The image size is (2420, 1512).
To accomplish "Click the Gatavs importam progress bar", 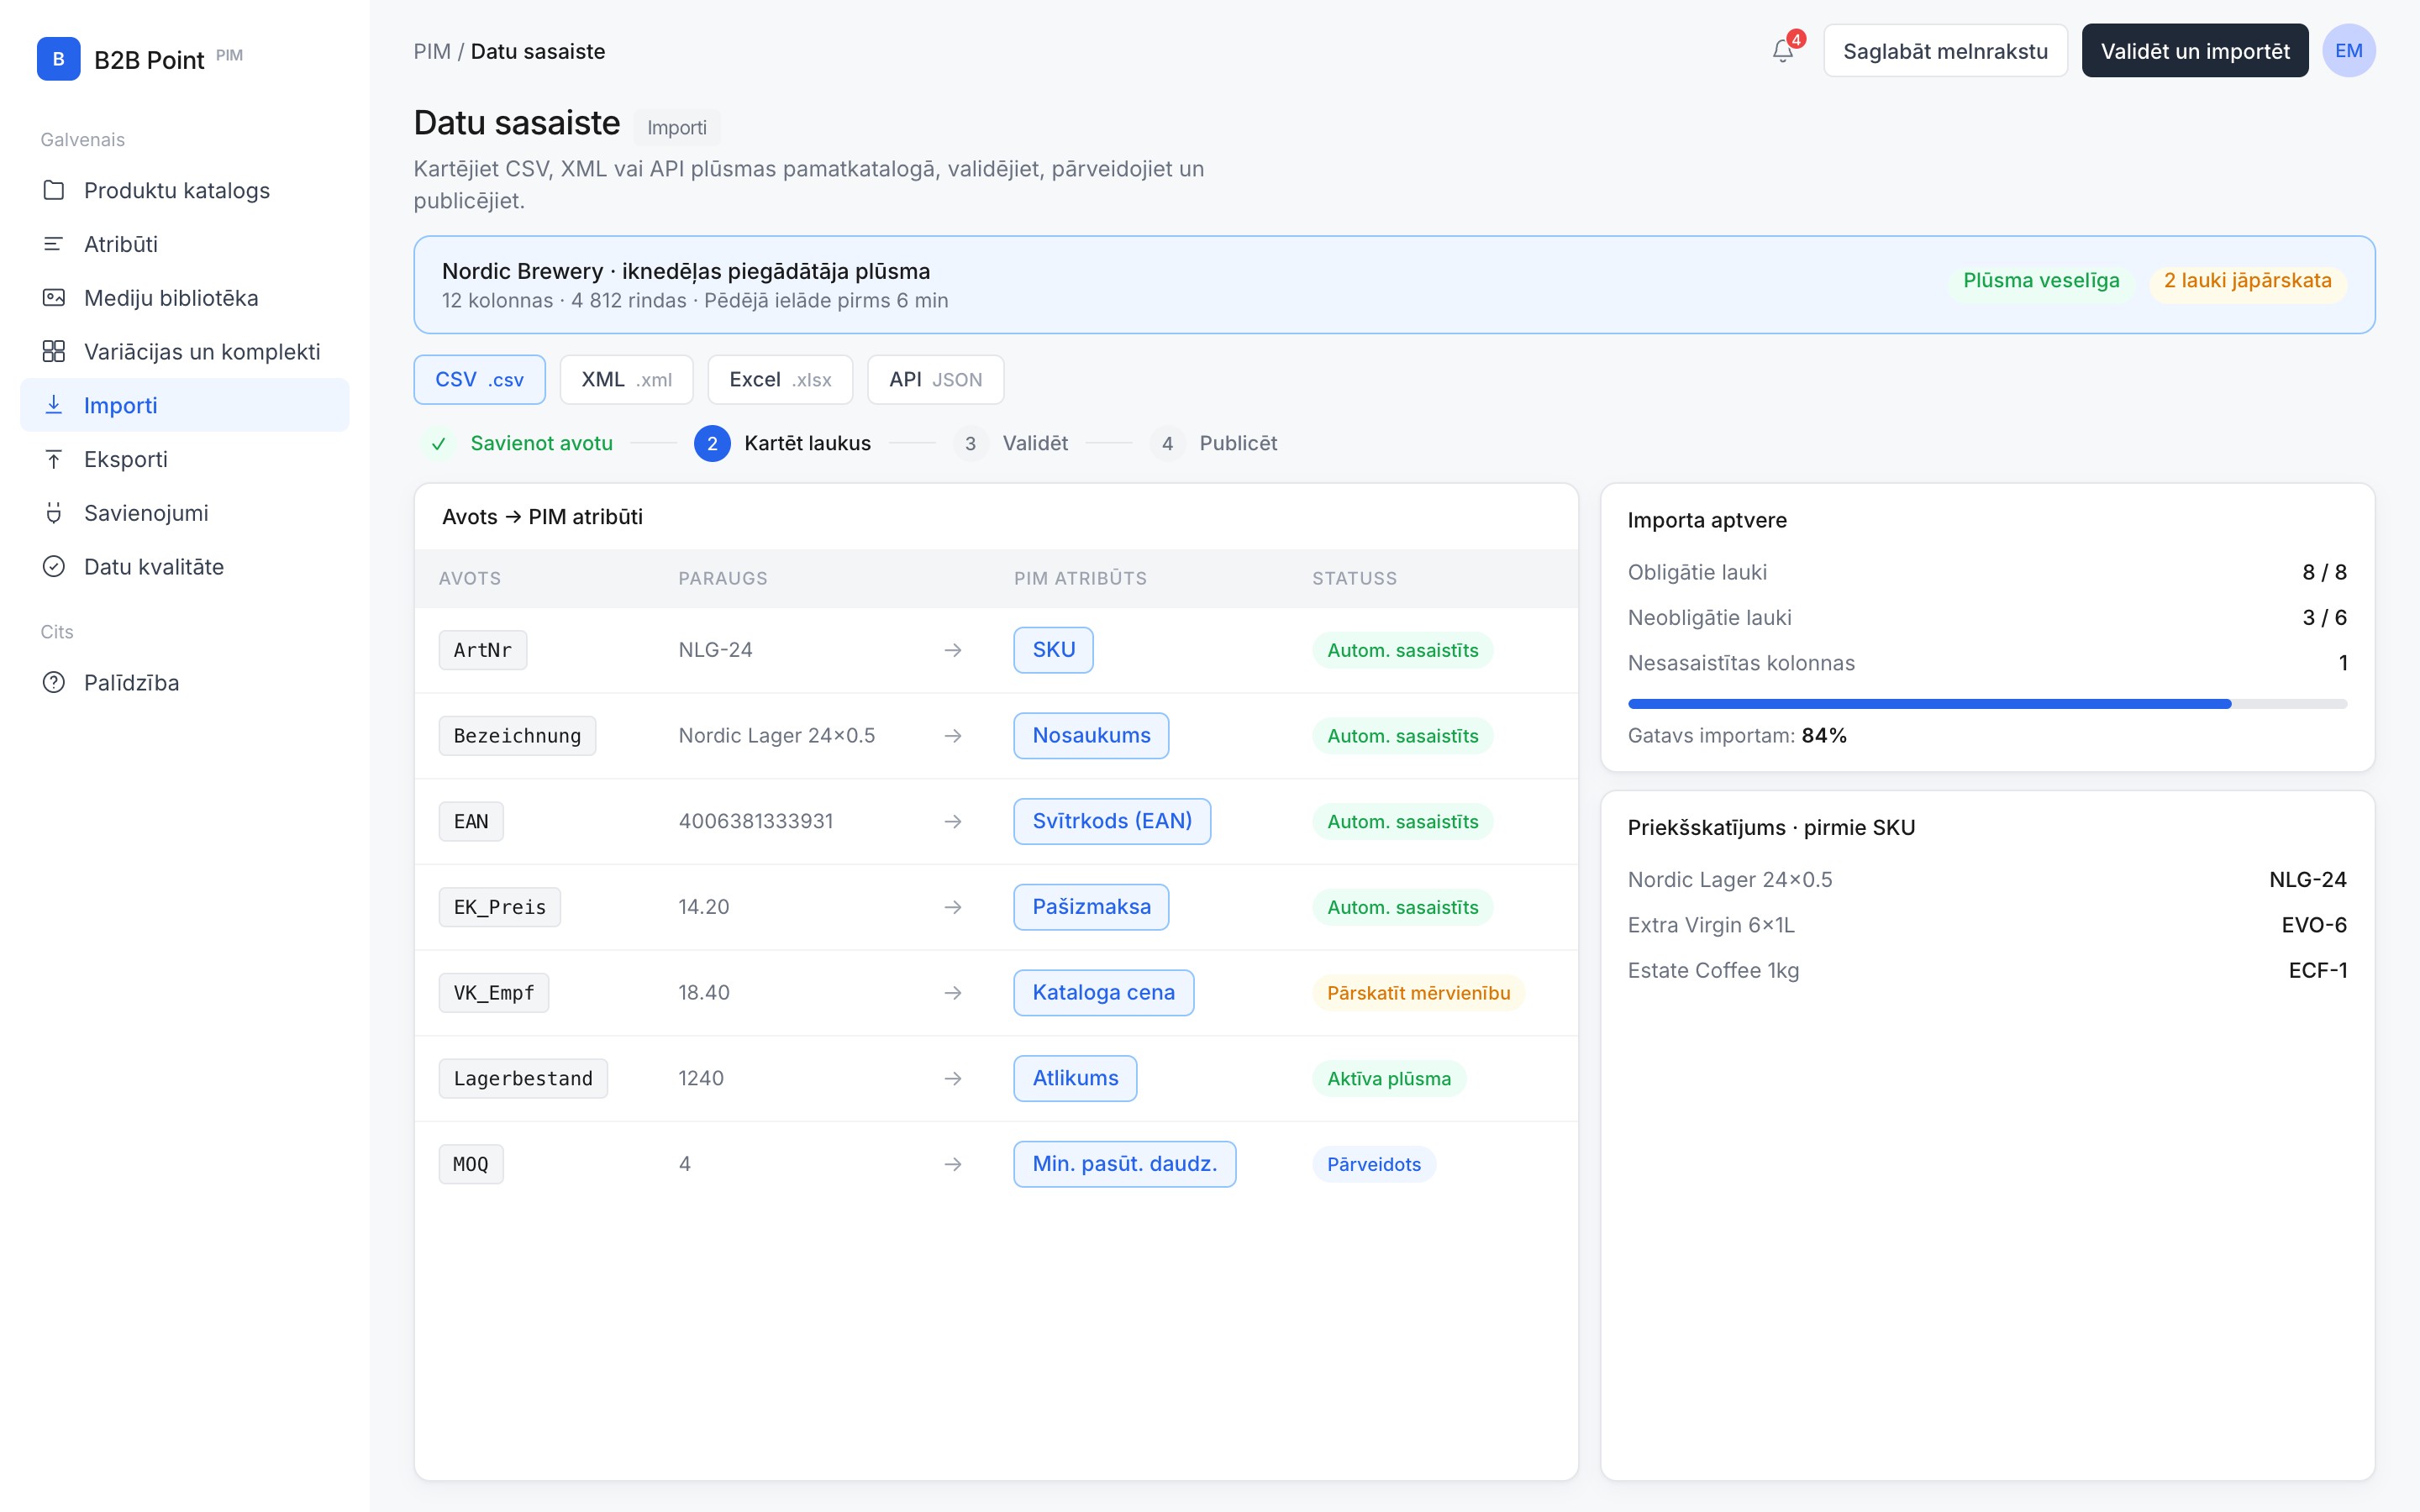I will point(1987,704).
